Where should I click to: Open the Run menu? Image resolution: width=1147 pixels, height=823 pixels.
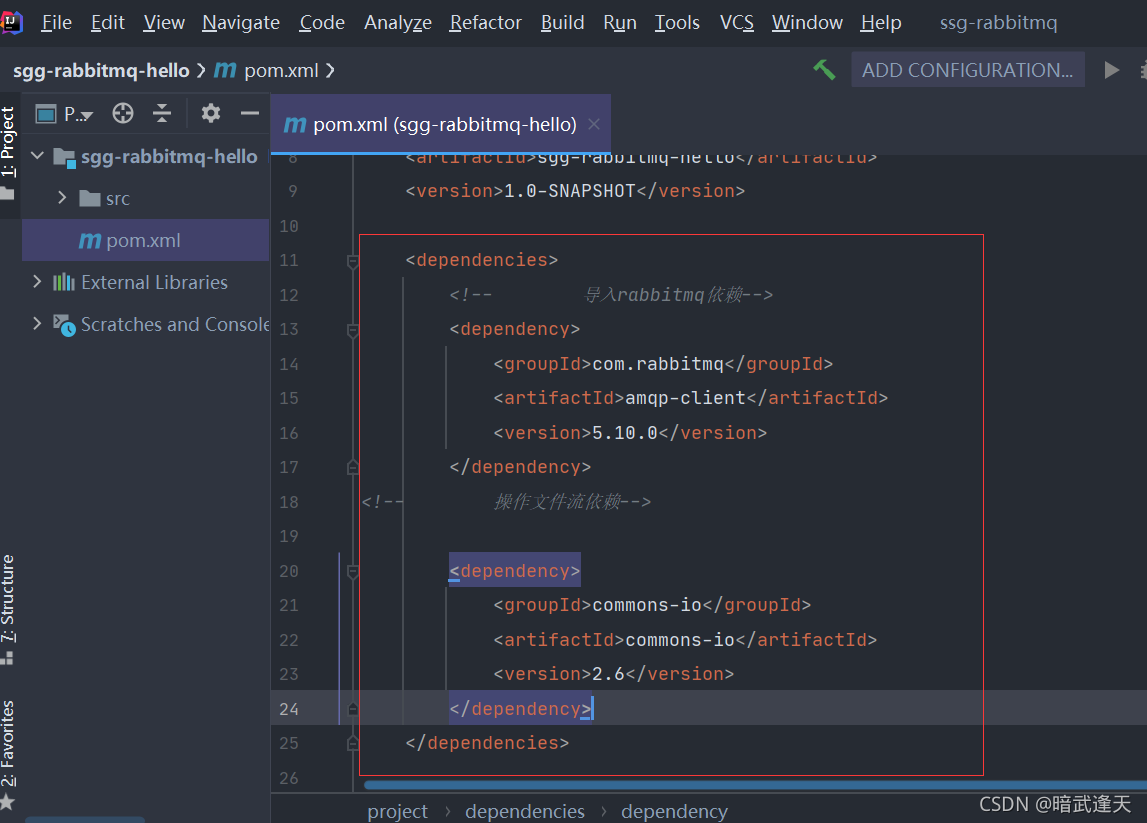point(620,23)
